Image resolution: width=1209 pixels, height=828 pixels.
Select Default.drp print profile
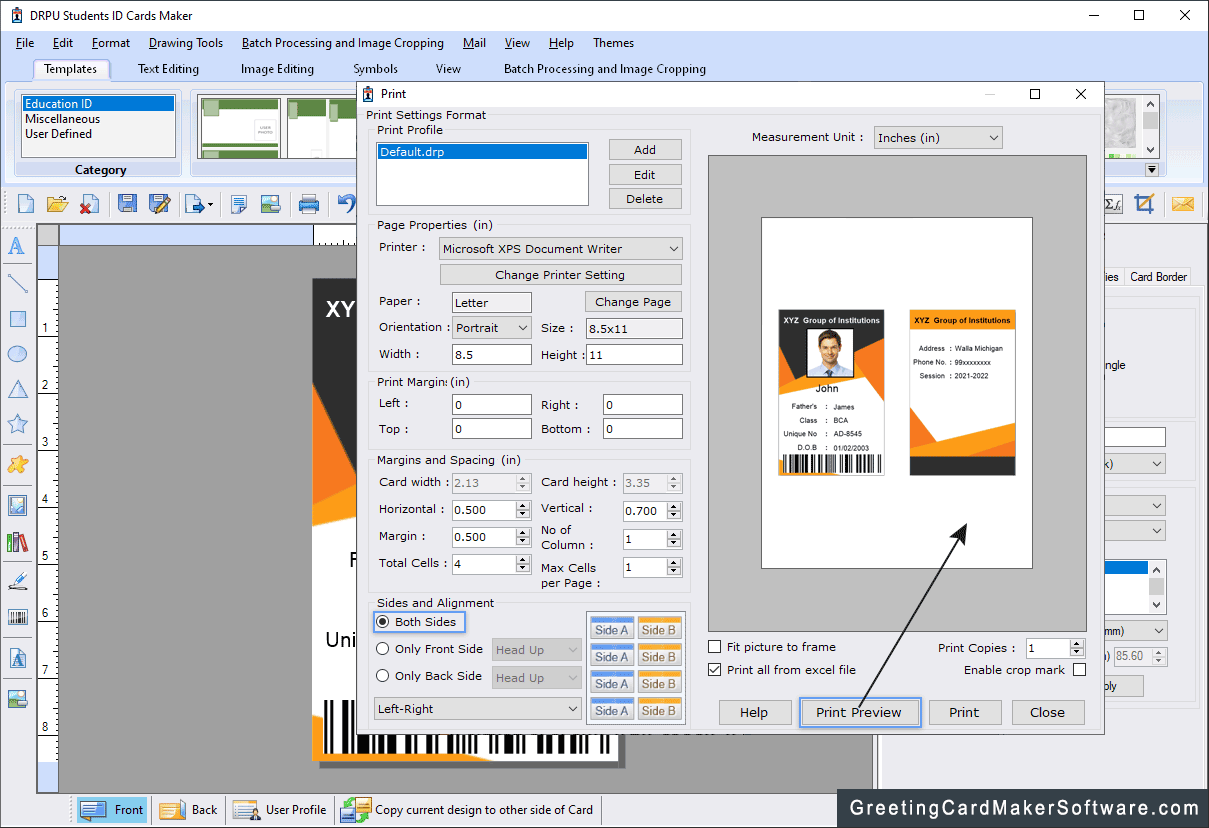click(x=482, y=152)
